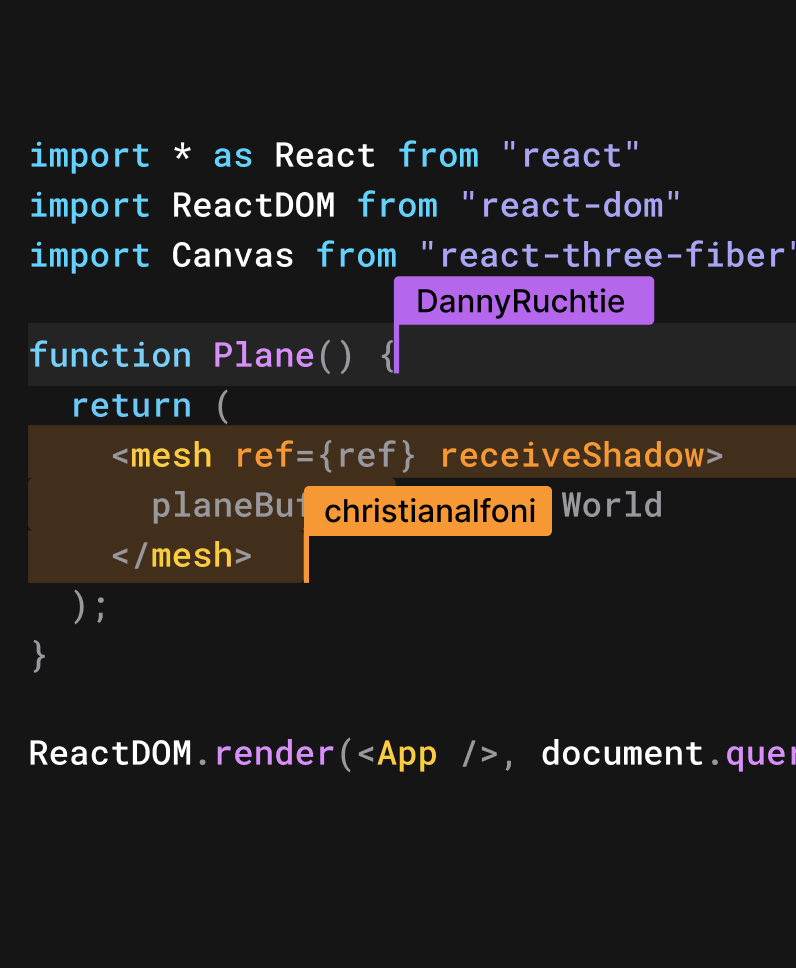Place cursor on the "react" import string
Viewport: 796px width, 968px height.
coord(570,156)
